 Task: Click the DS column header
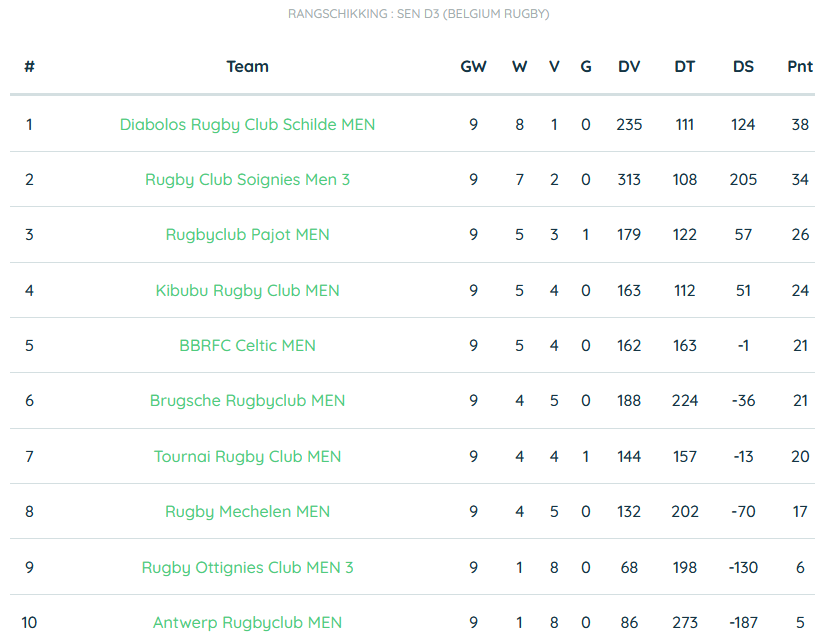click(x=743, y=67)
